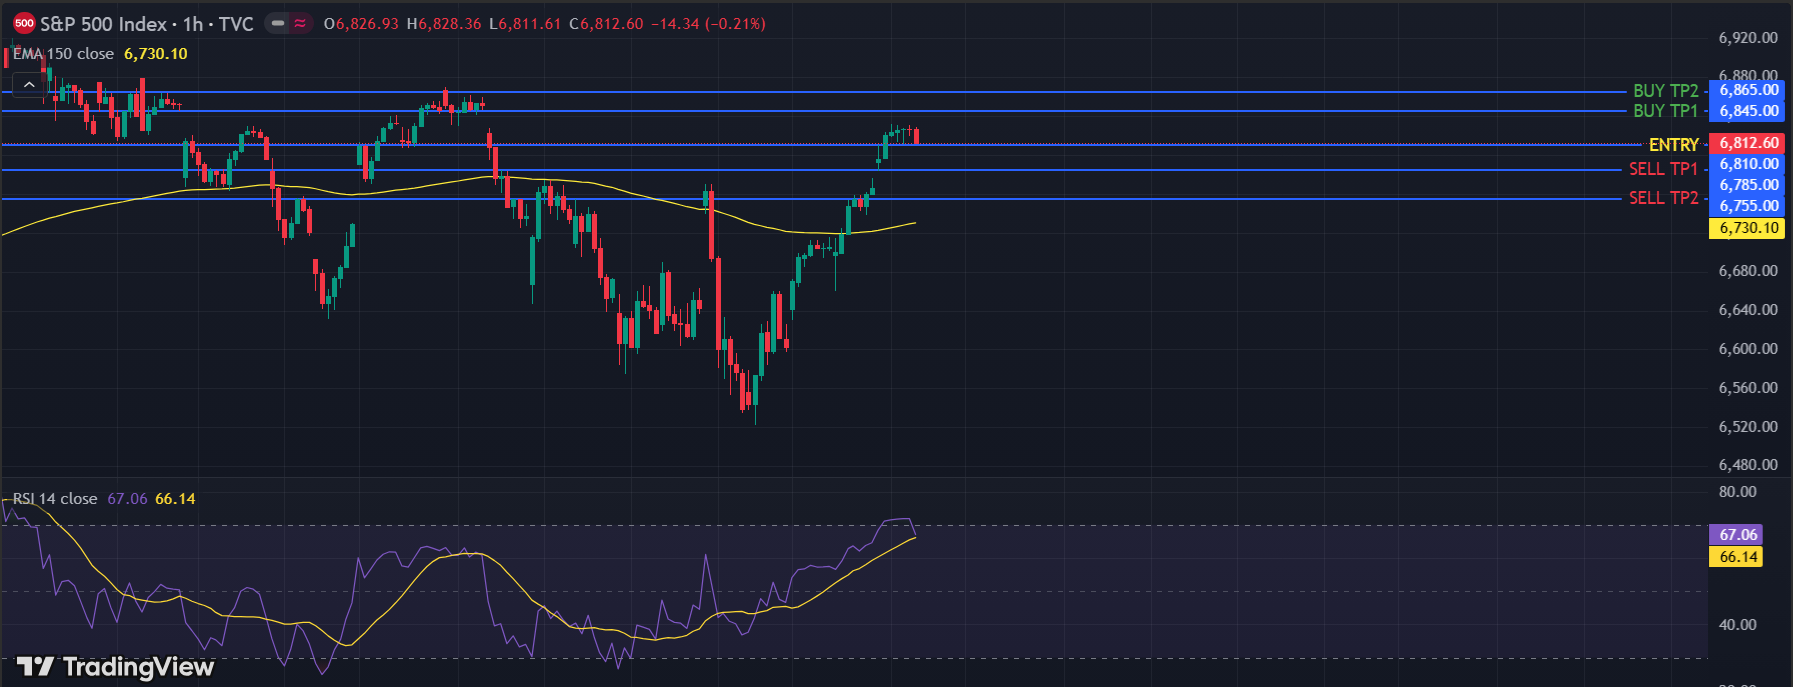Viewport: 1793px width, 687px height.
Task: Click the red 6,812.60 current price tag
Action: [x=1748, y=143]
